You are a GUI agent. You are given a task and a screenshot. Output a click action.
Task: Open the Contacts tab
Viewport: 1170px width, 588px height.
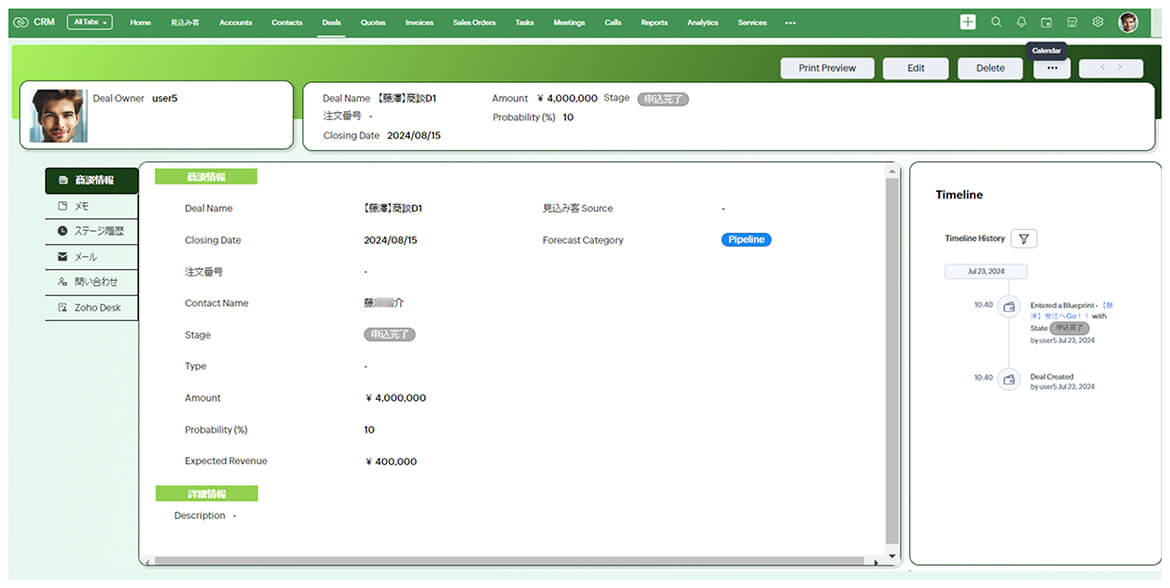click(x=287, y=22)
